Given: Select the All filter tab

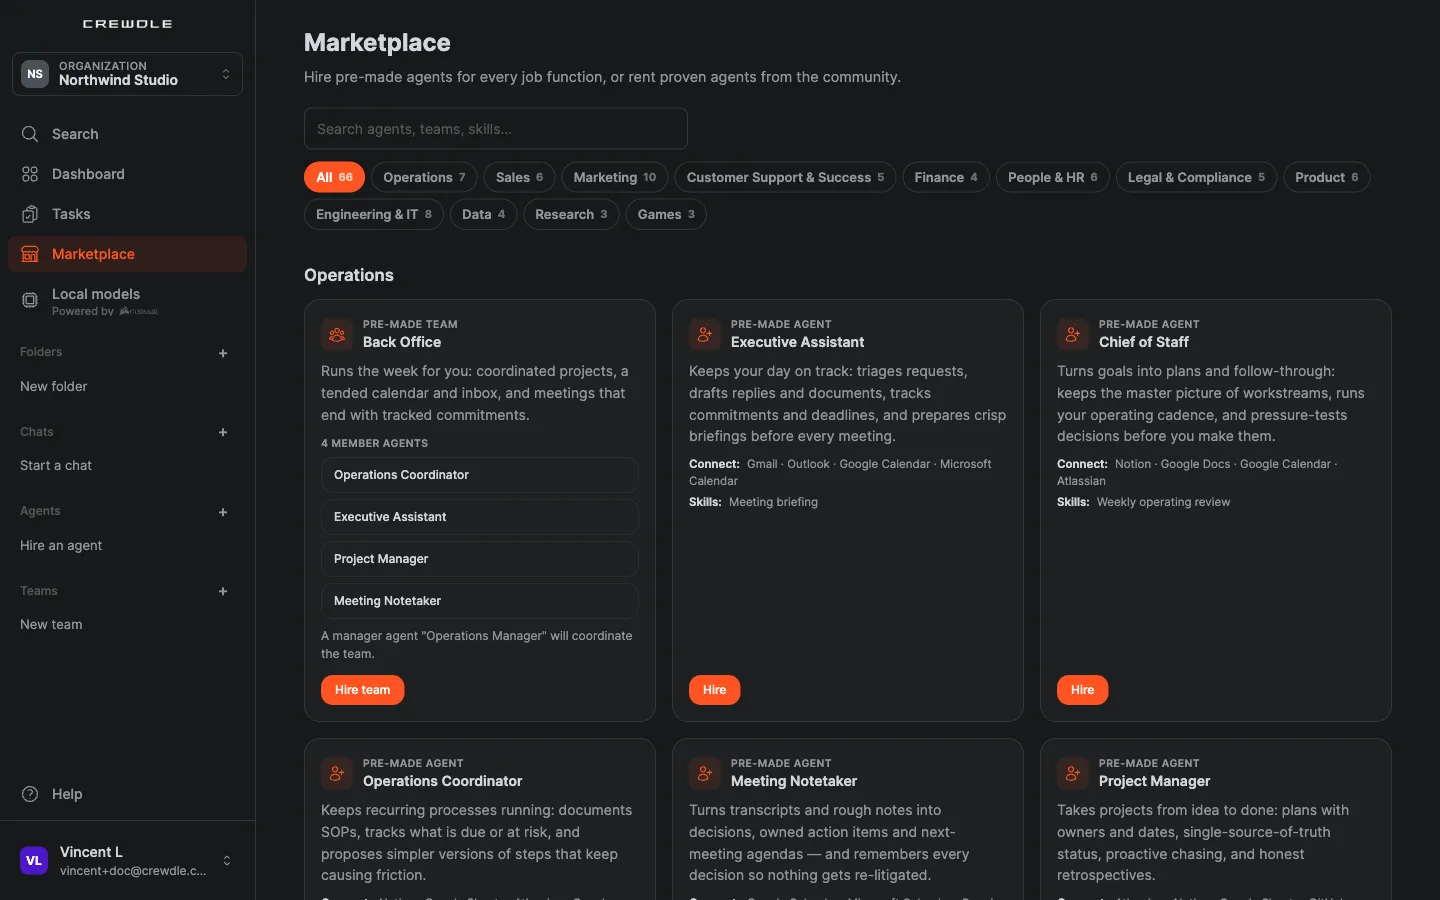Looking at the screenshot, I should [x=334, y=177].
